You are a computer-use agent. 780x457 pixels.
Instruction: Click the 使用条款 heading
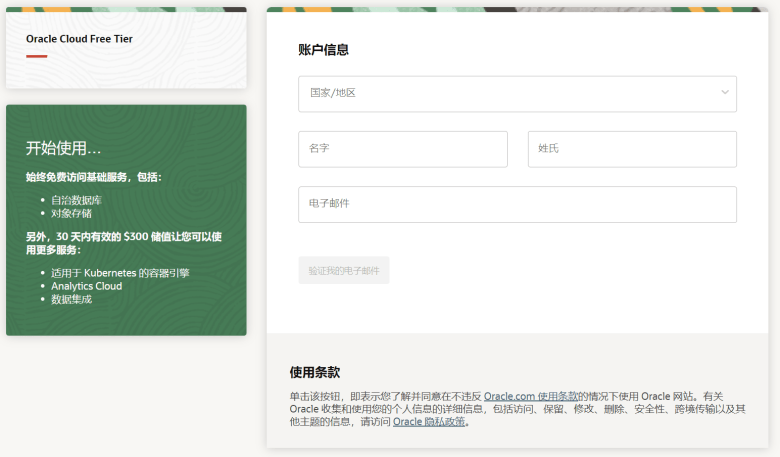(315, 372)
